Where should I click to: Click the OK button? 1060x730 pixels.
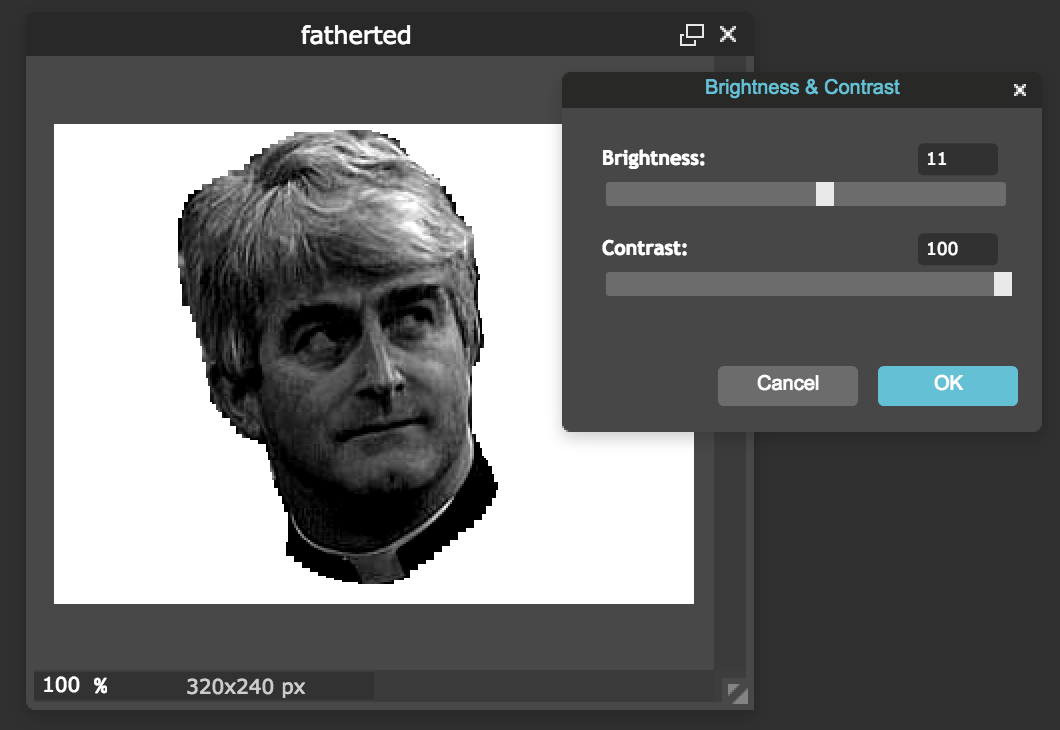pyautogui.click(x=947, y=386)
